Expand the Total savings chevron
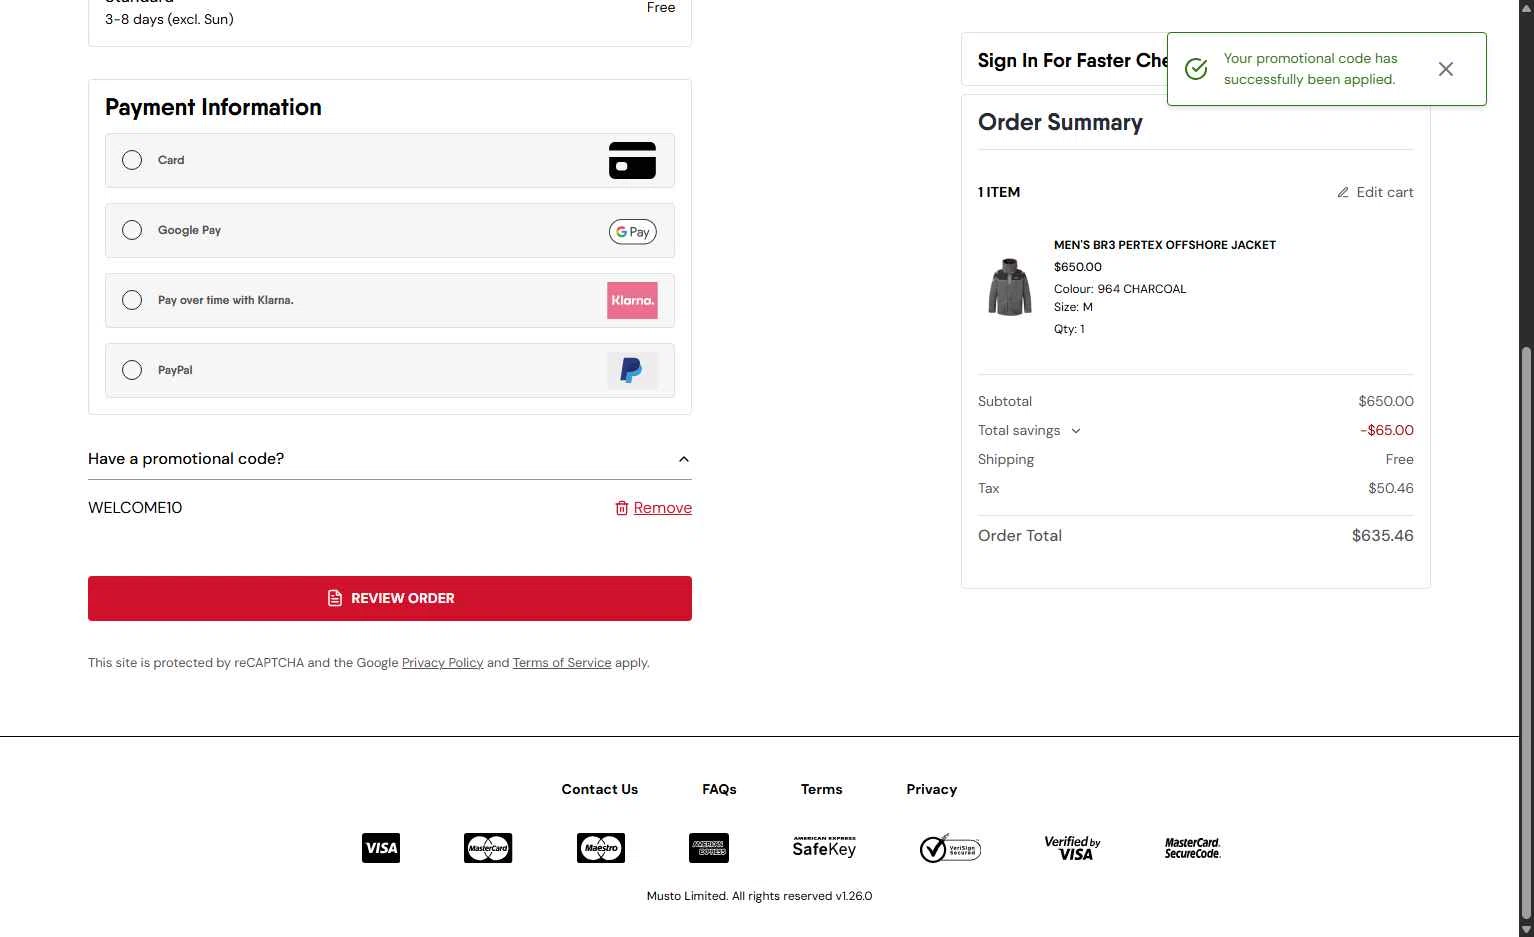 tap(1076, 431)
